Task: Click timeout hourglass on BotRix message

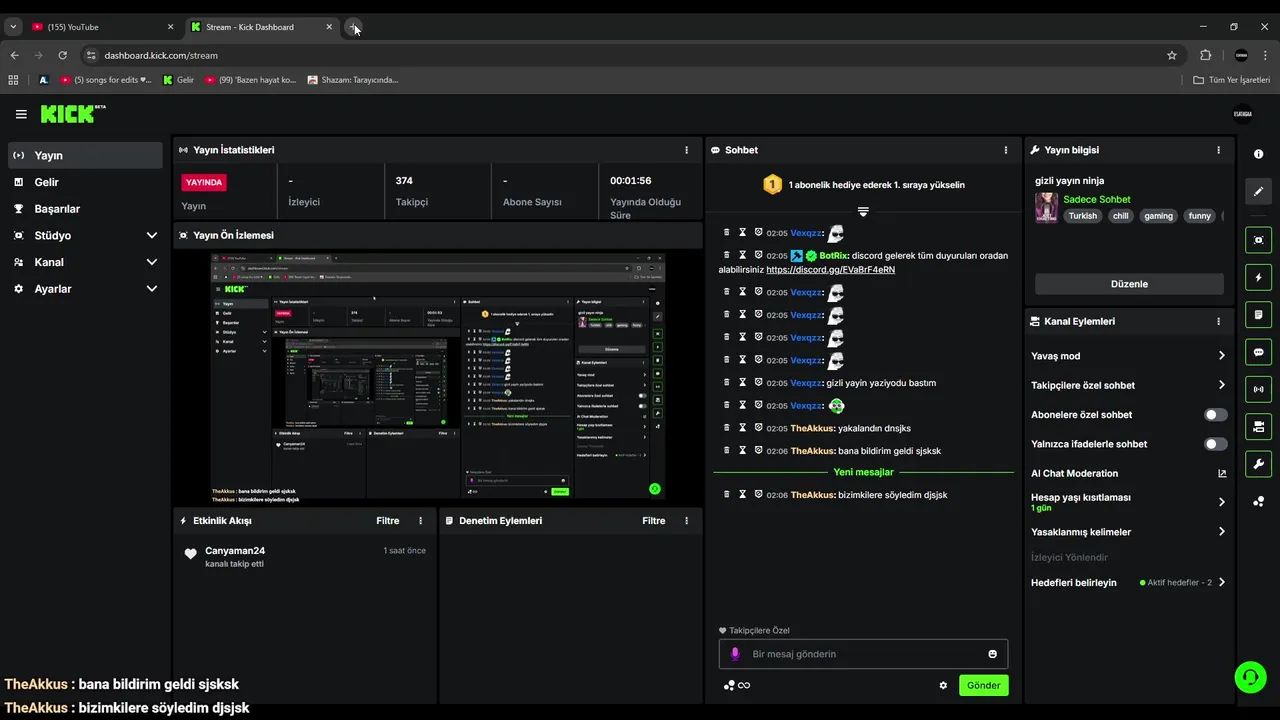Action: tap(743, 255)
